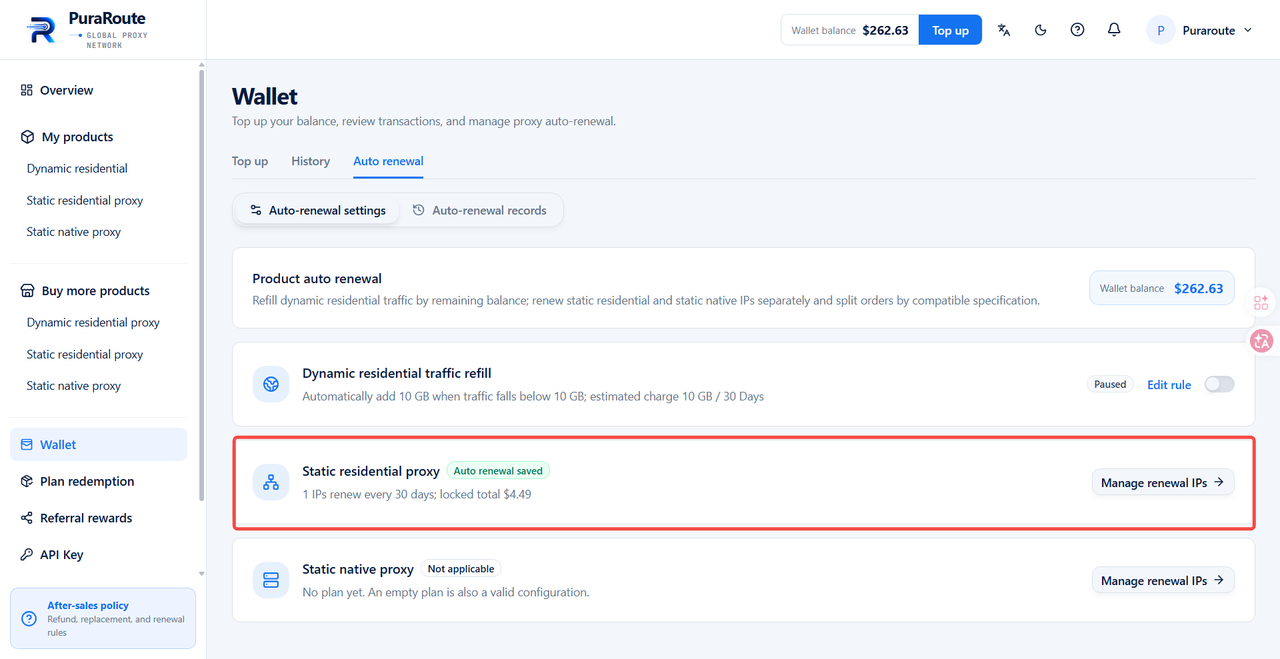Open Dynamic residential proxy under Buy more products
This screenshot has width=1280, height=659.
(93, 323)
